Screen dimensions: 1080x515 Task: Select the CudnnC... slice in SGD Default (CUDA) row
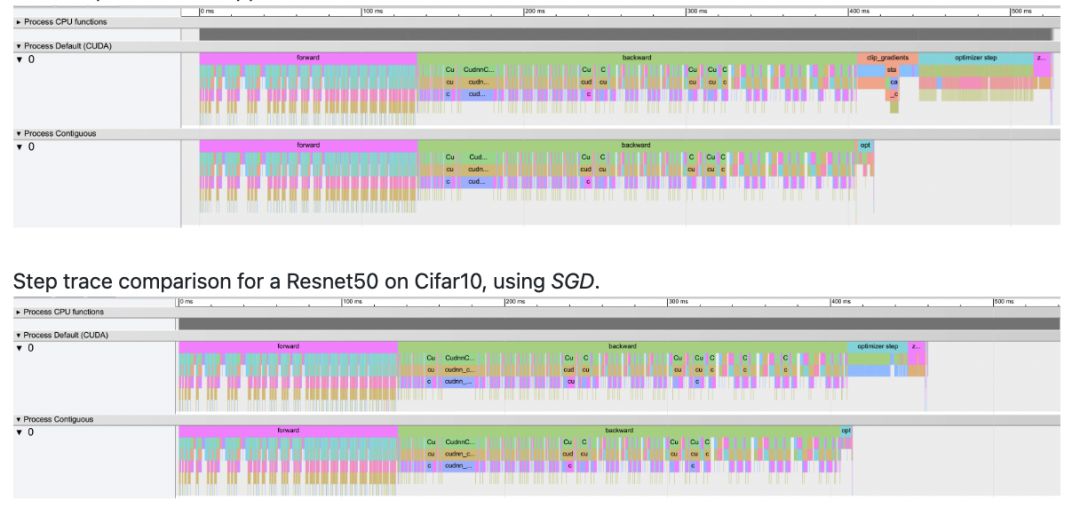point(459,359)
